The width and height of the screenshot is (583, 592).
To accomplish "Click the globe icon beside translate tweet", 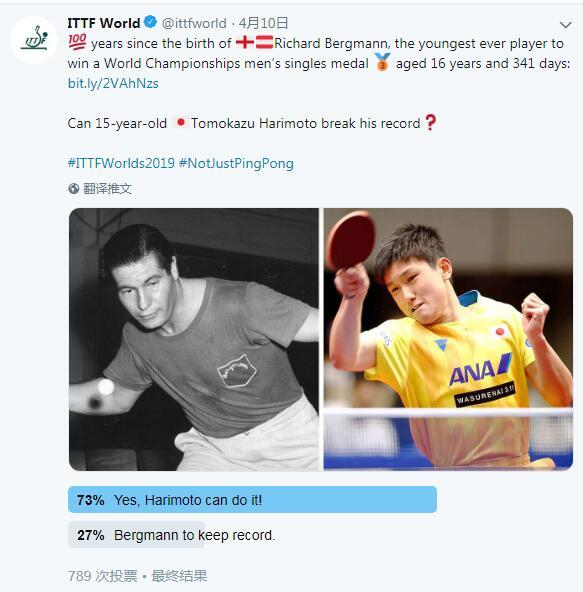I will tap(74, 188).
